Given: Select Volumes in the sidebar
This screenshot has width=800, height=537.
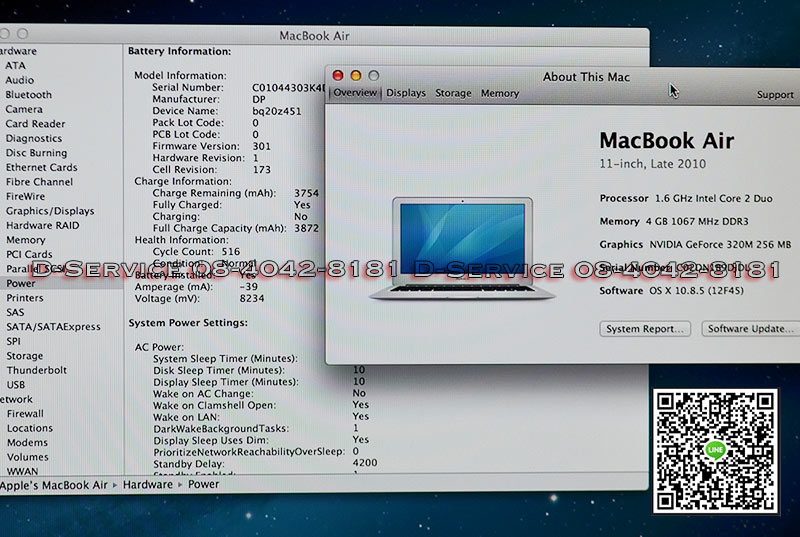Looking at the screenshot, I should pos(28,457).
